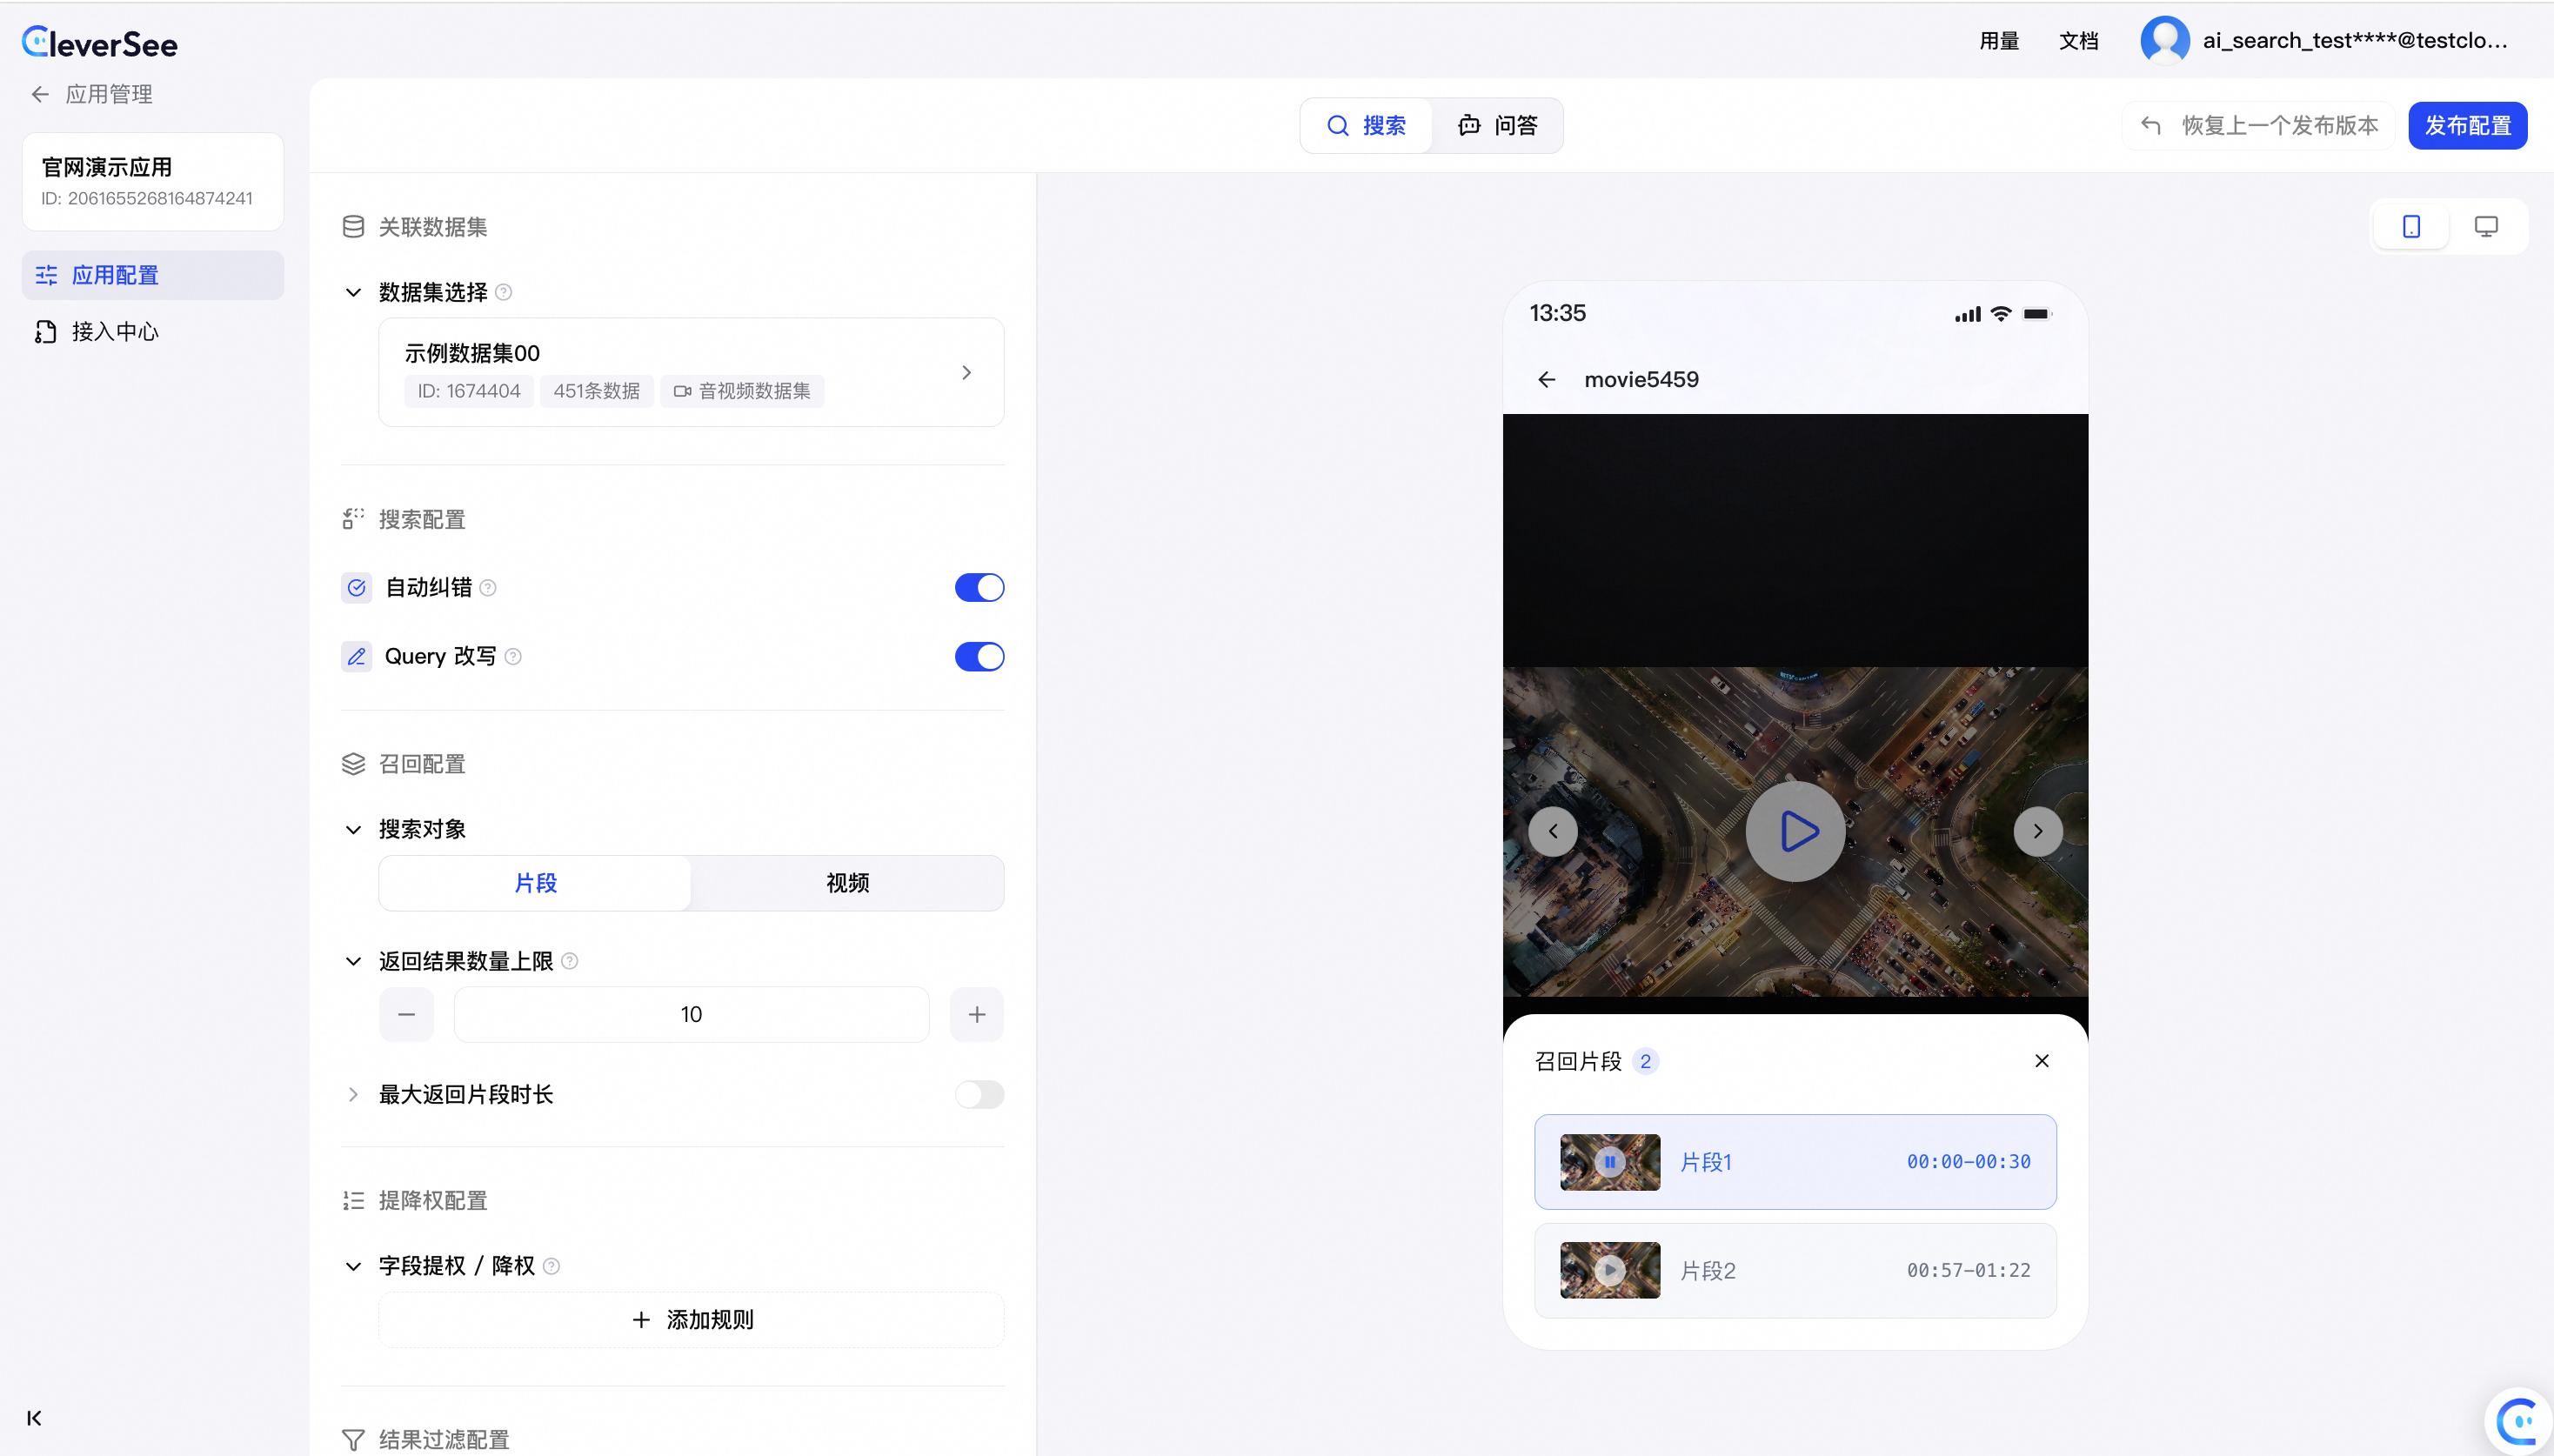Go to next video with right arrow
Viewport: 2554px width, 1456px height.
point(2038,831)
